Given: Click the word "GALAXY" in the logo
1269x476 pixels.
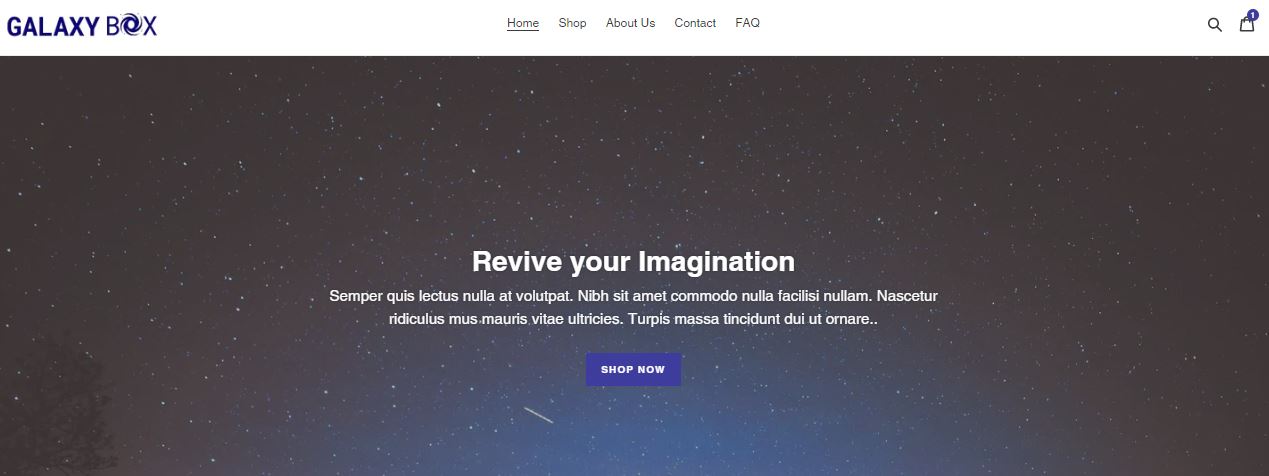Looking at the screenshot, I should tap(53, 27).
